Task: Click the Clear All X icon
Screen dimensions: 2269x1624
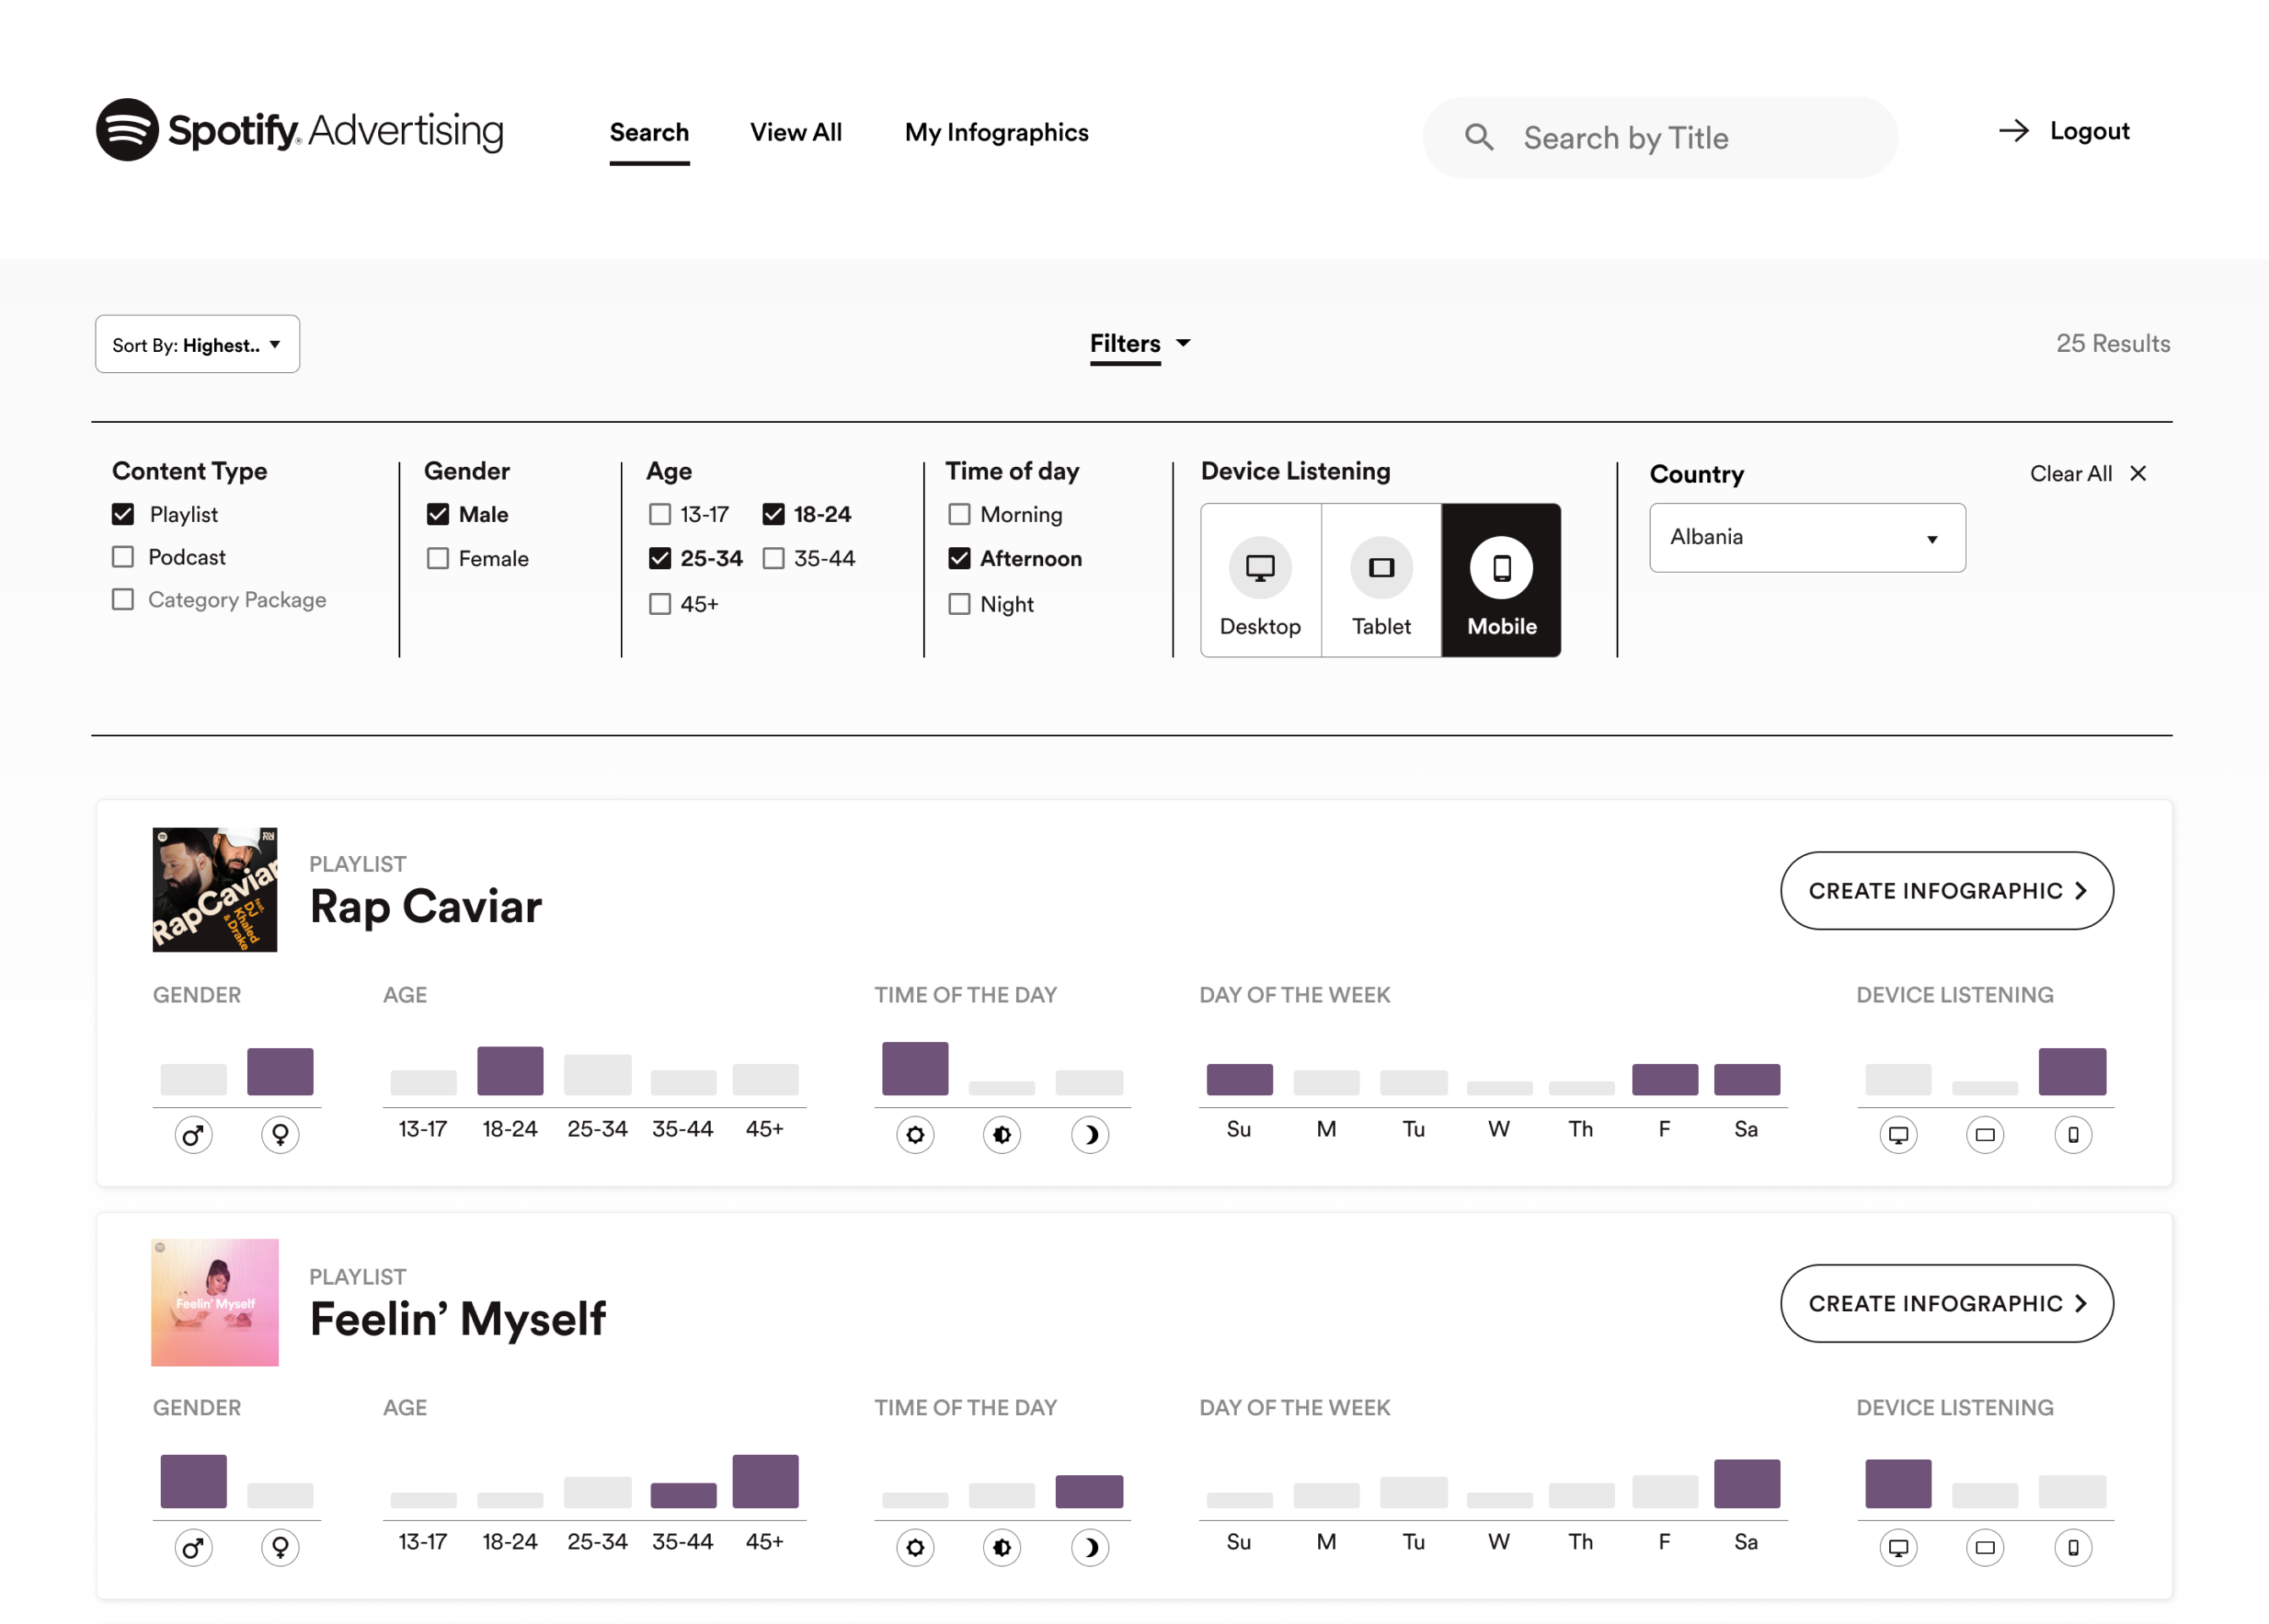Action: tap(2138, 474)
